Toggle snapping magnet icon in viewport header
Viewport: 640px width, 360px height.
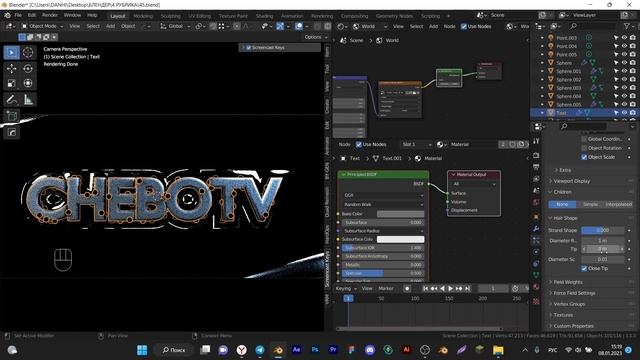coord(213,26)
